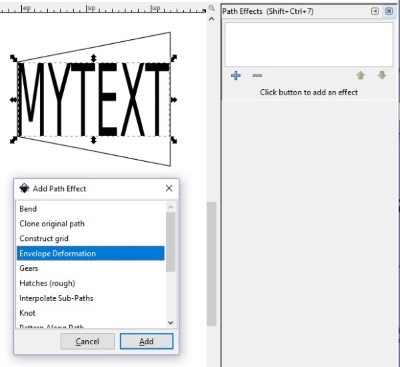
Task: Click the horizontal ruler above the canvas
Action: tap(103, 8)
